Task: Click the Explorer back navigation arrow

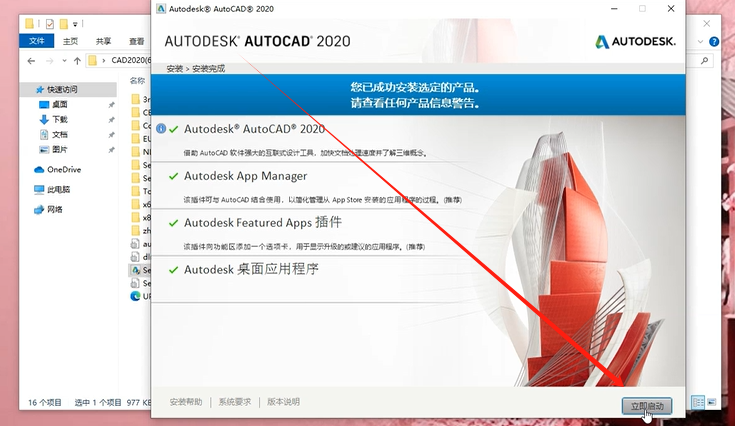Action: coord(31,60)
